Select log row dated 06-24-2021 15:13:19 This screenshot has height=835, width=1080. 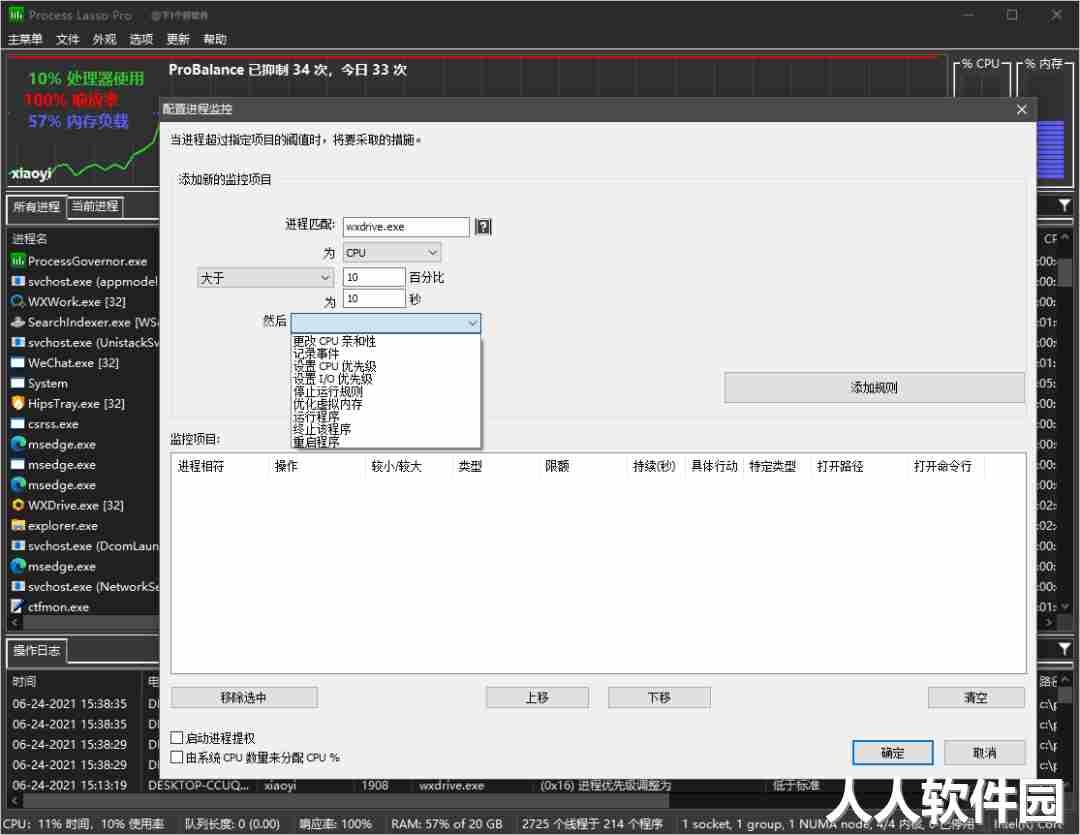coord(521,785)
